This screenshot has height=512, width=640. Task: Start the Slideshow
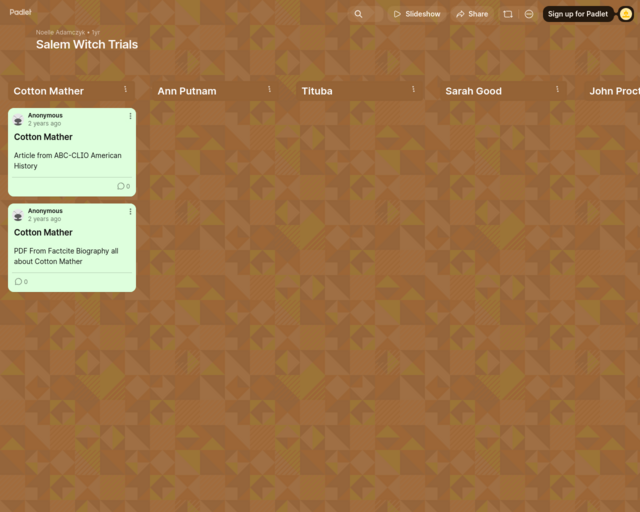tap(417, 14)
